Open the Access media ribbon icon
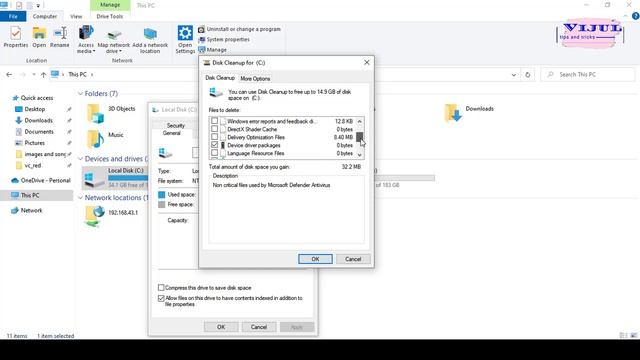 pos(86,39)
